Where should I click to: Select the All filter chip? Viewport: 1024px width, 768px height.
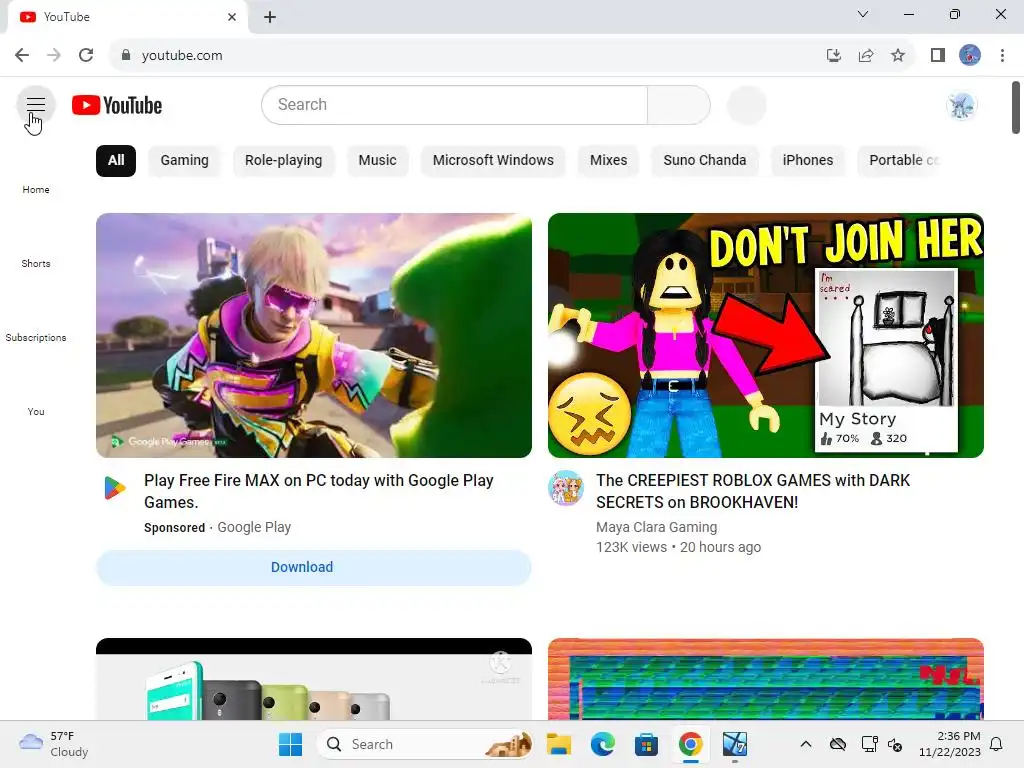pyautogui.click(x=116, y=161)
